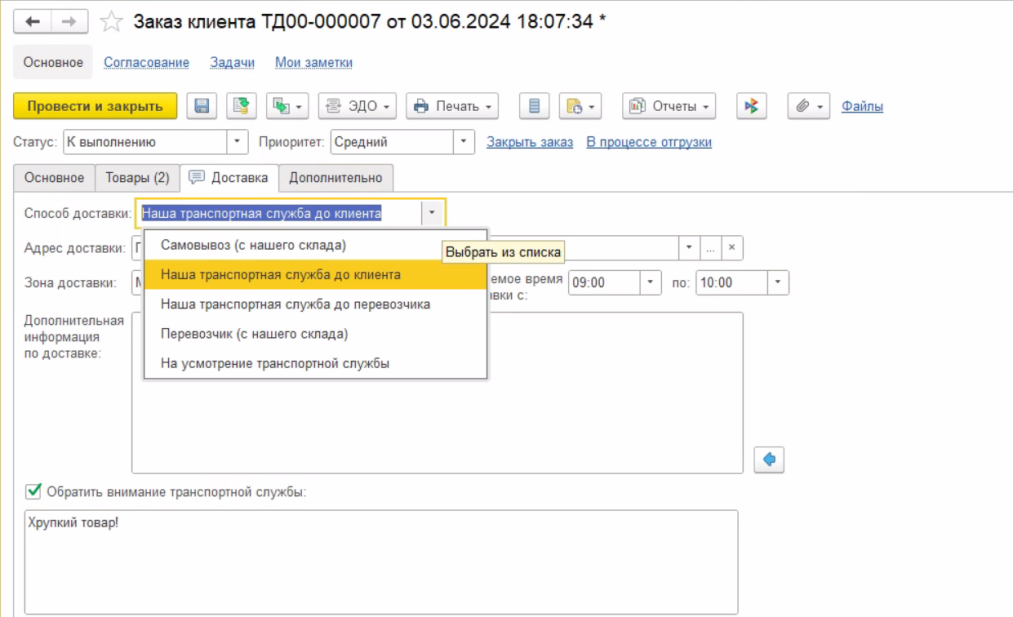Click the colorful play triangle icon
Viewport: 1013px width, 617px height.
(751, 106)
